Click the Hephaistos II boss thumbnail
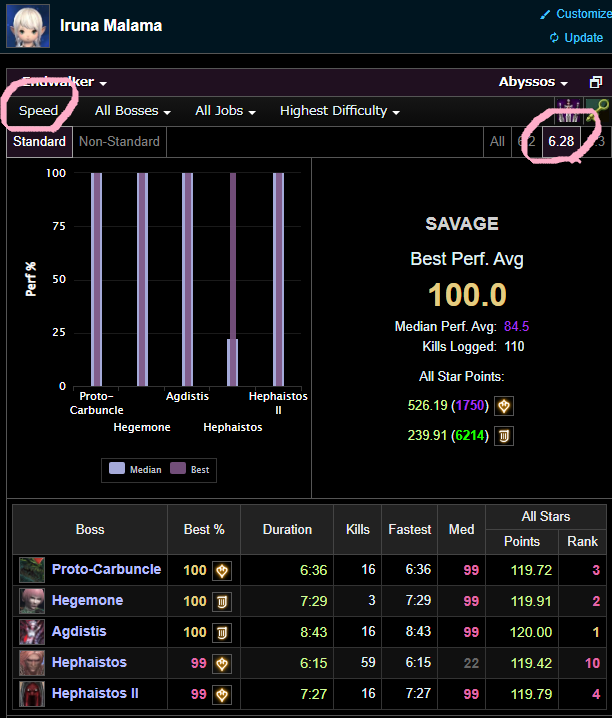612x718 pixels. (32, 694)
